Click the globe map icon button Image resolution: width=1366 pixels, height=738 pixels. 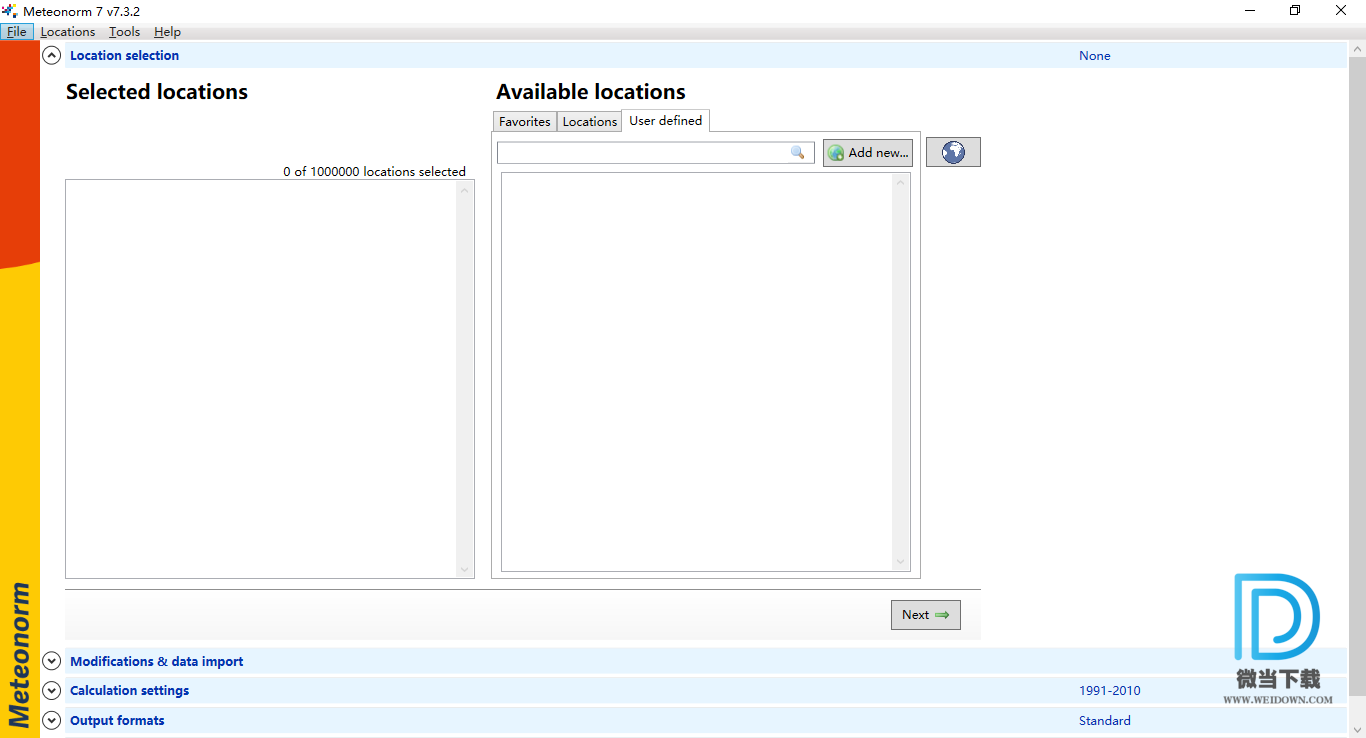(953, 152)
